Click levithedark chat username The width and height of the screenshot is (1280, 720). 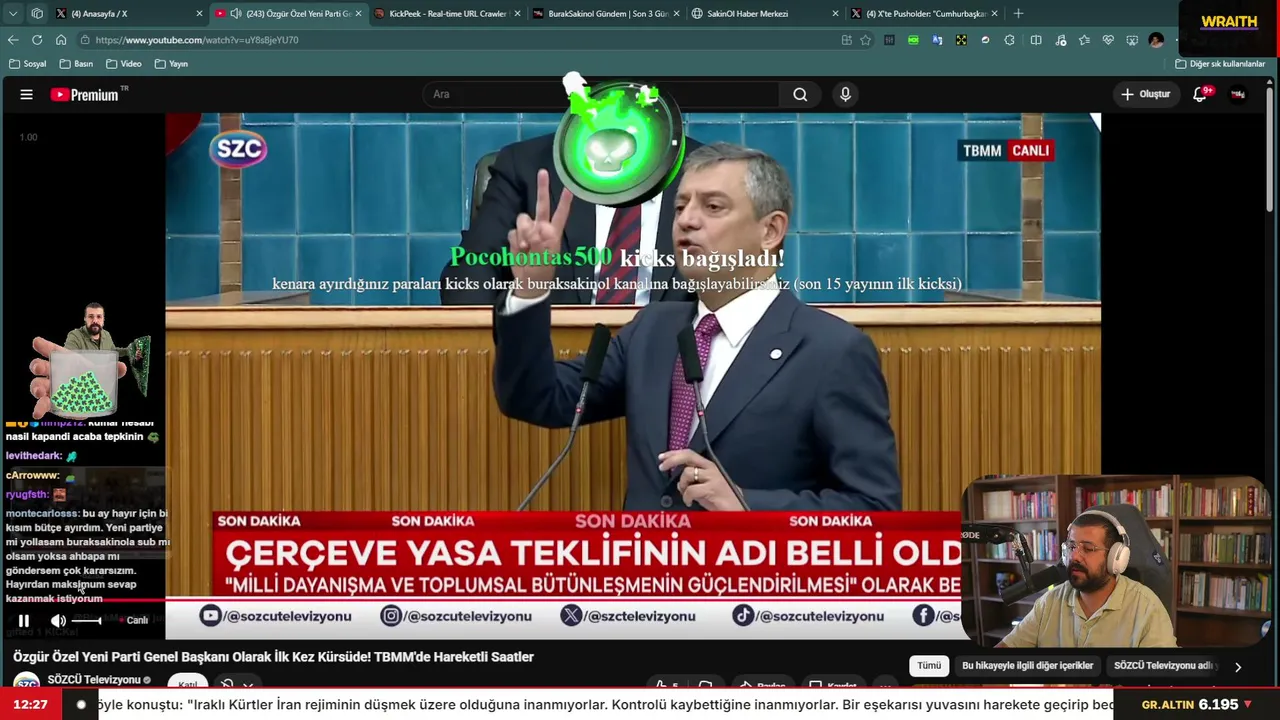34,456
